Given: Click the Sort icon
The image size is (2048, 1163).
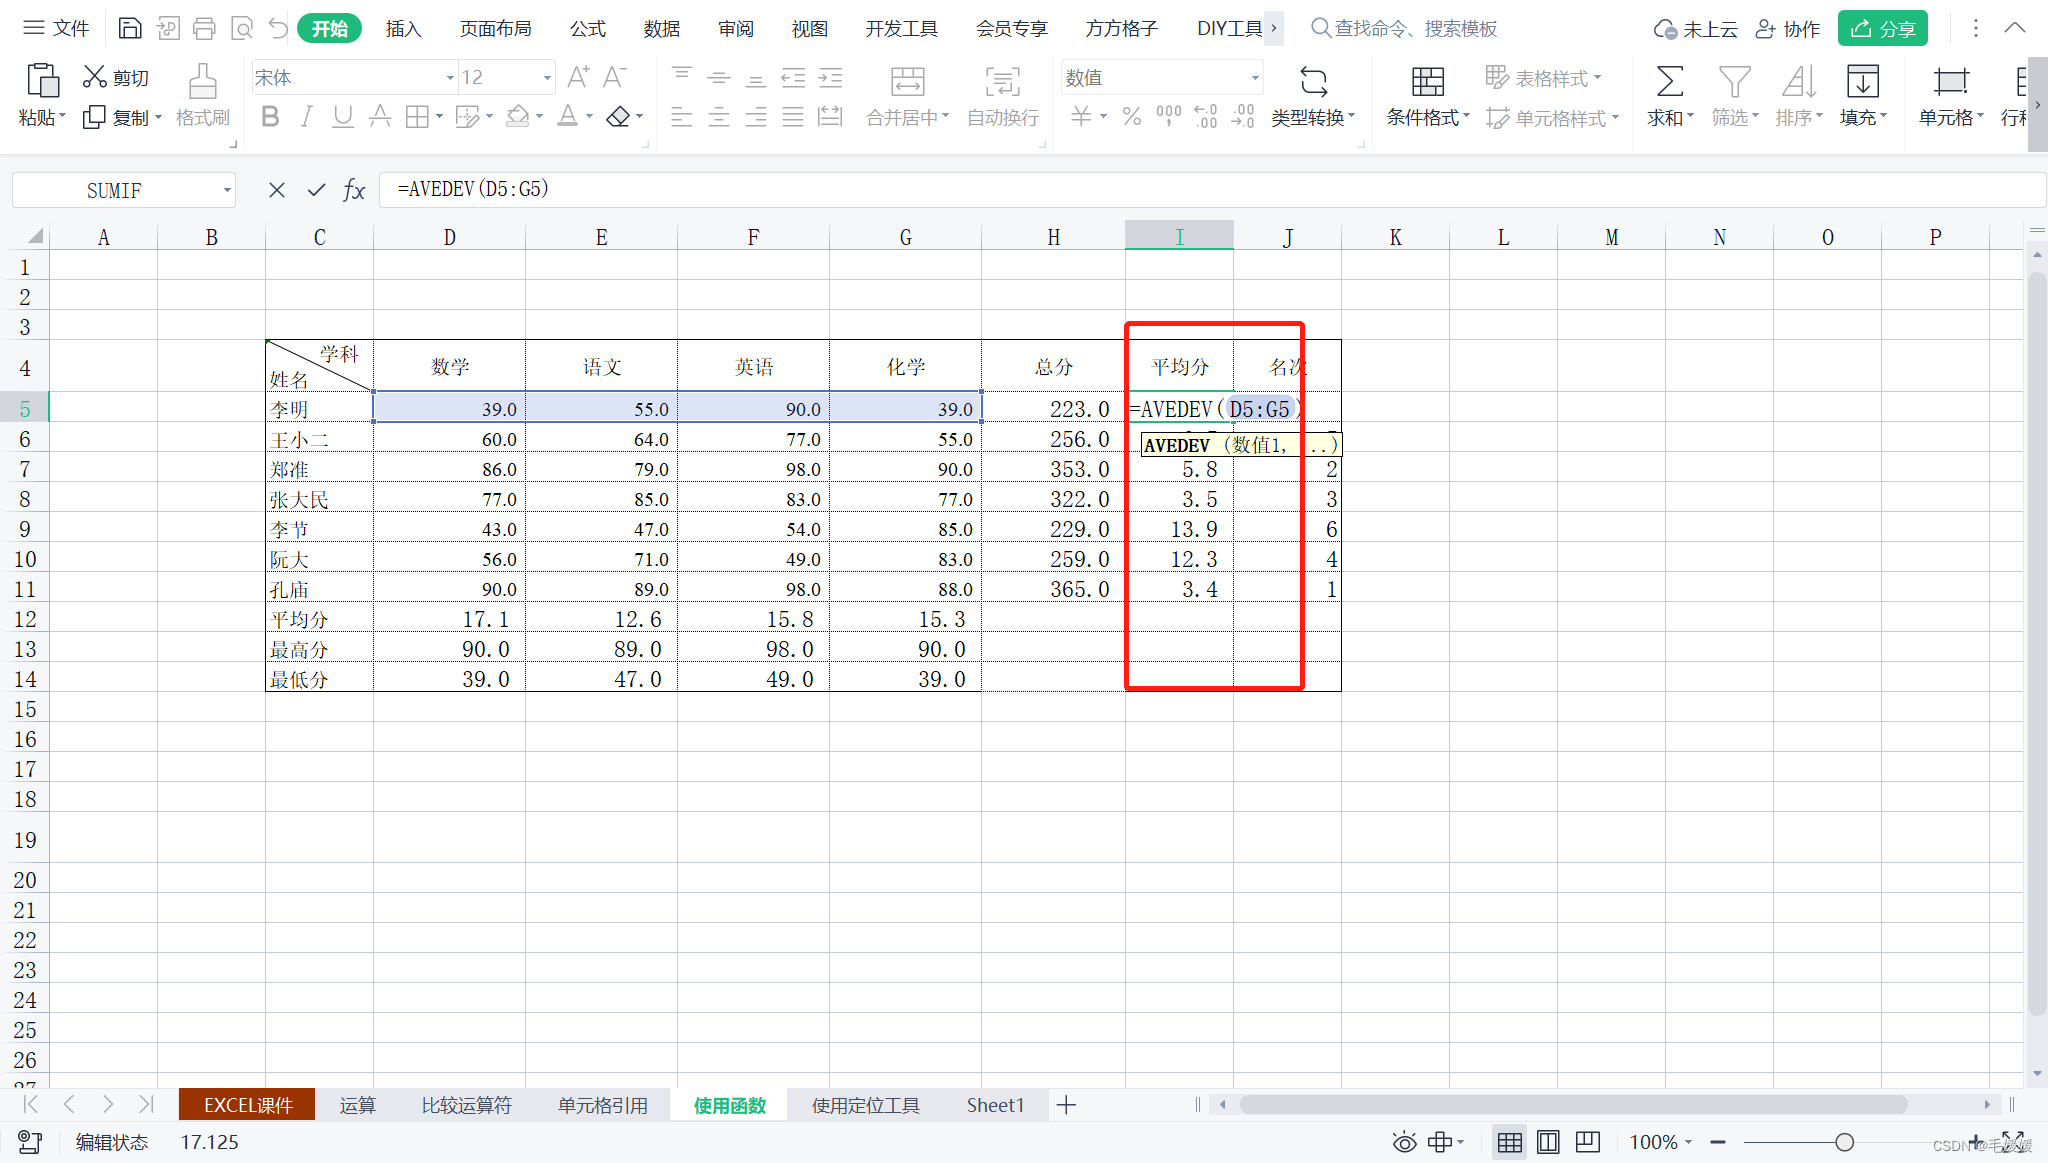Looking at the screenshot, I should click(1798, 81).
